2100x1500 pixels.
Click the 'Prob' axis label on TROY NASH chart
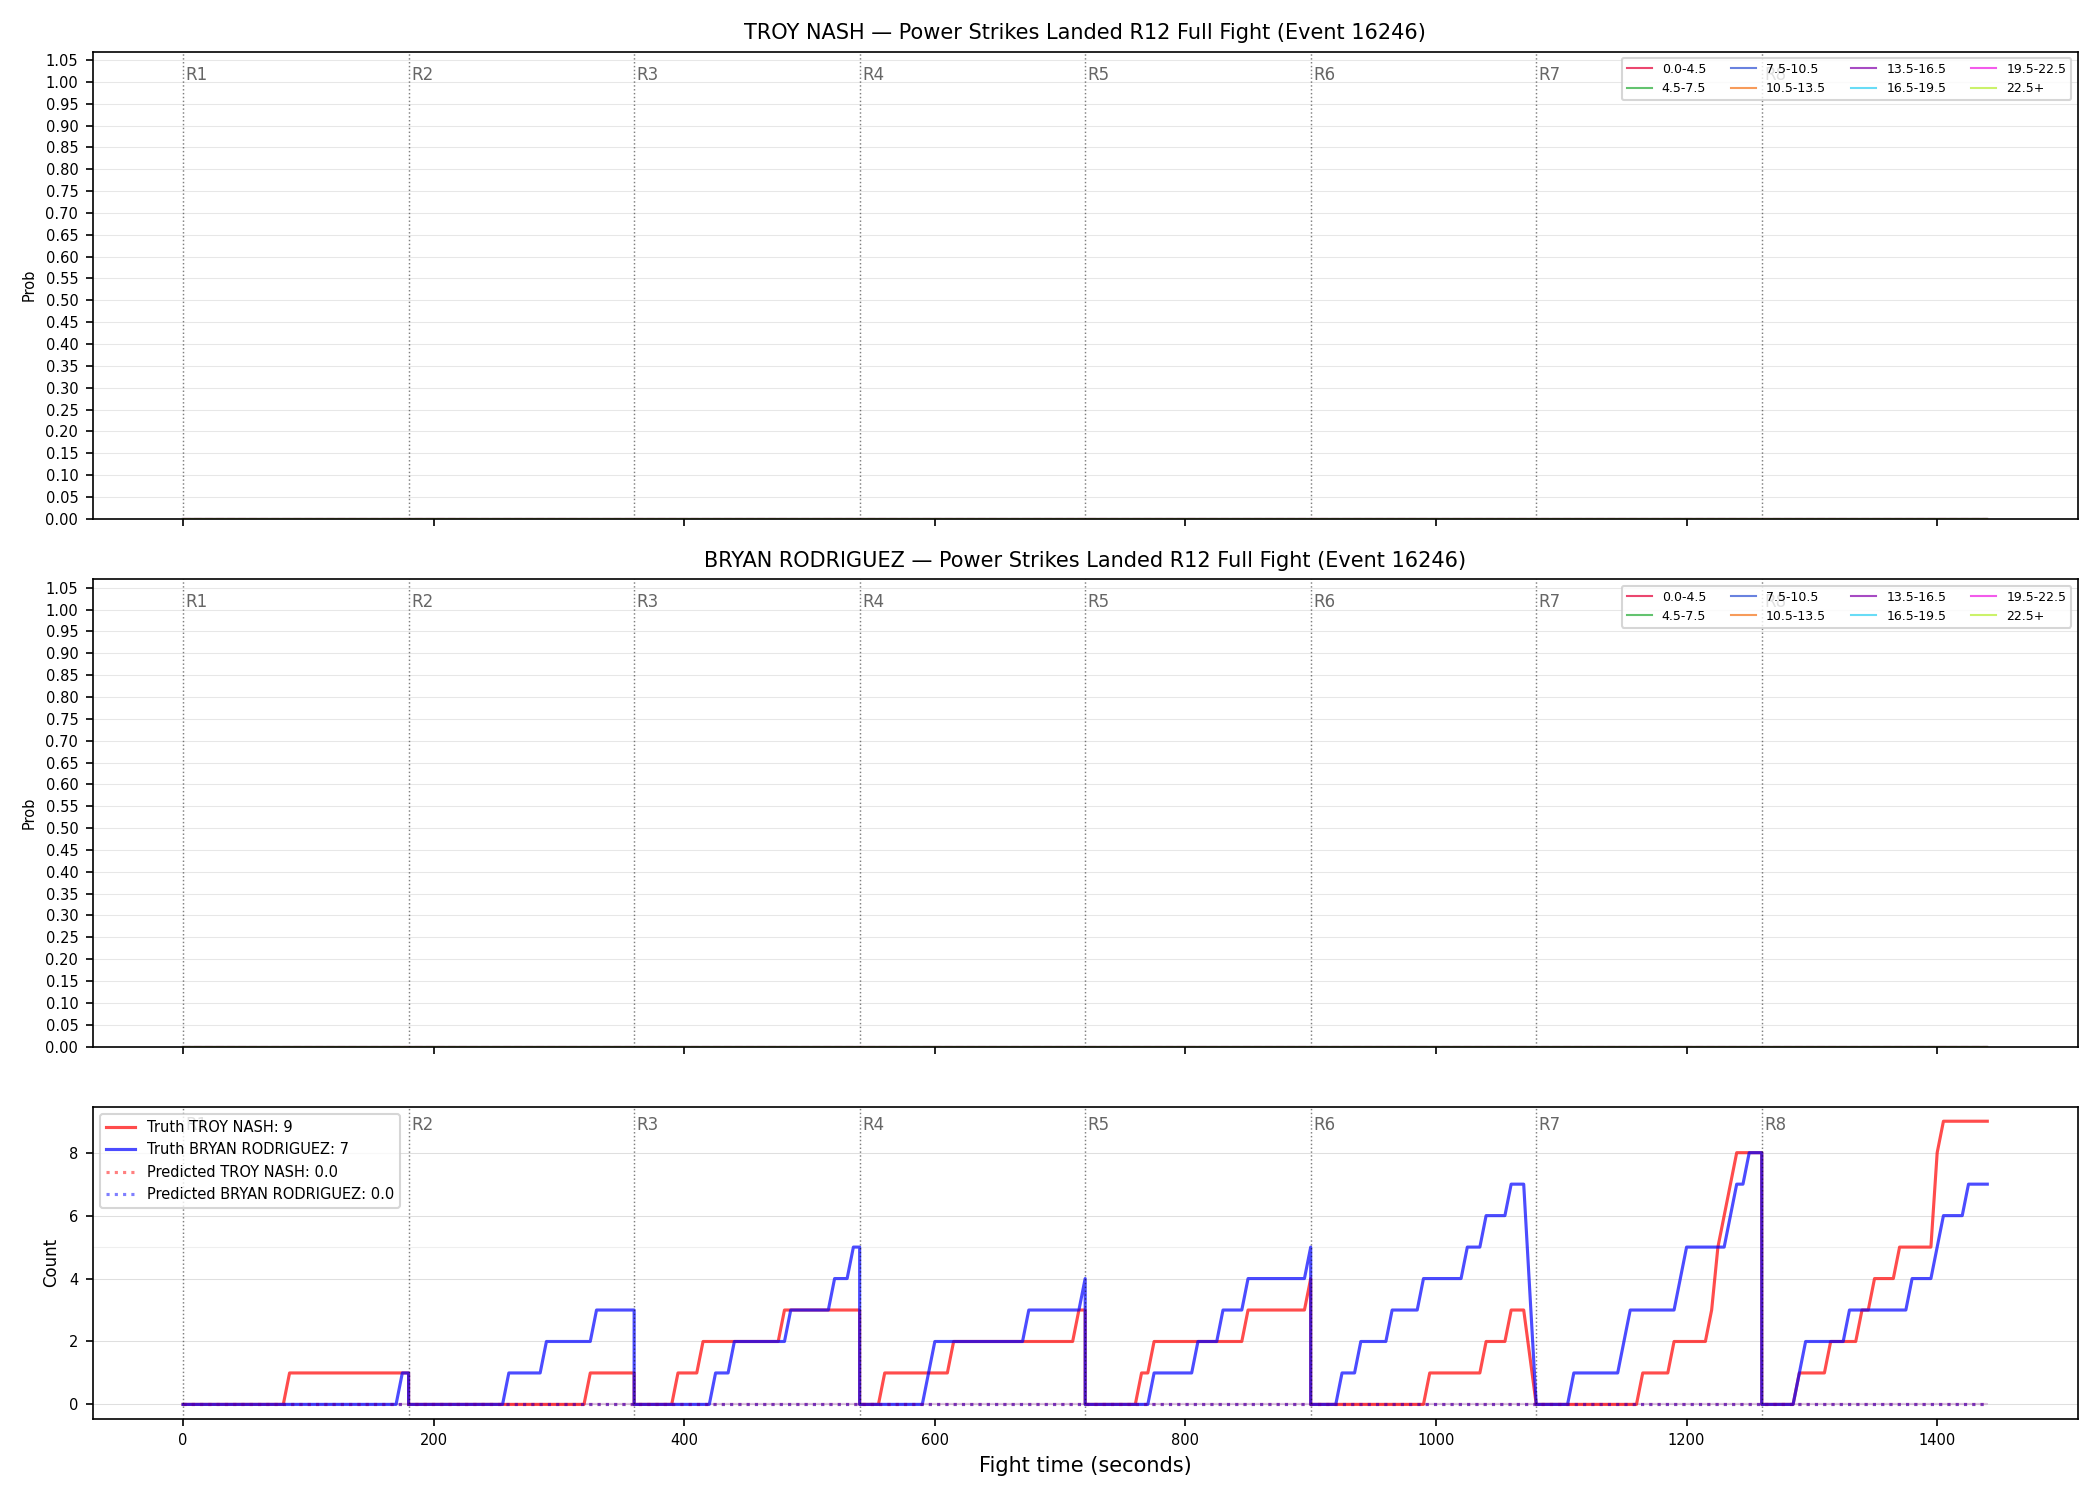tap(29, 286)
